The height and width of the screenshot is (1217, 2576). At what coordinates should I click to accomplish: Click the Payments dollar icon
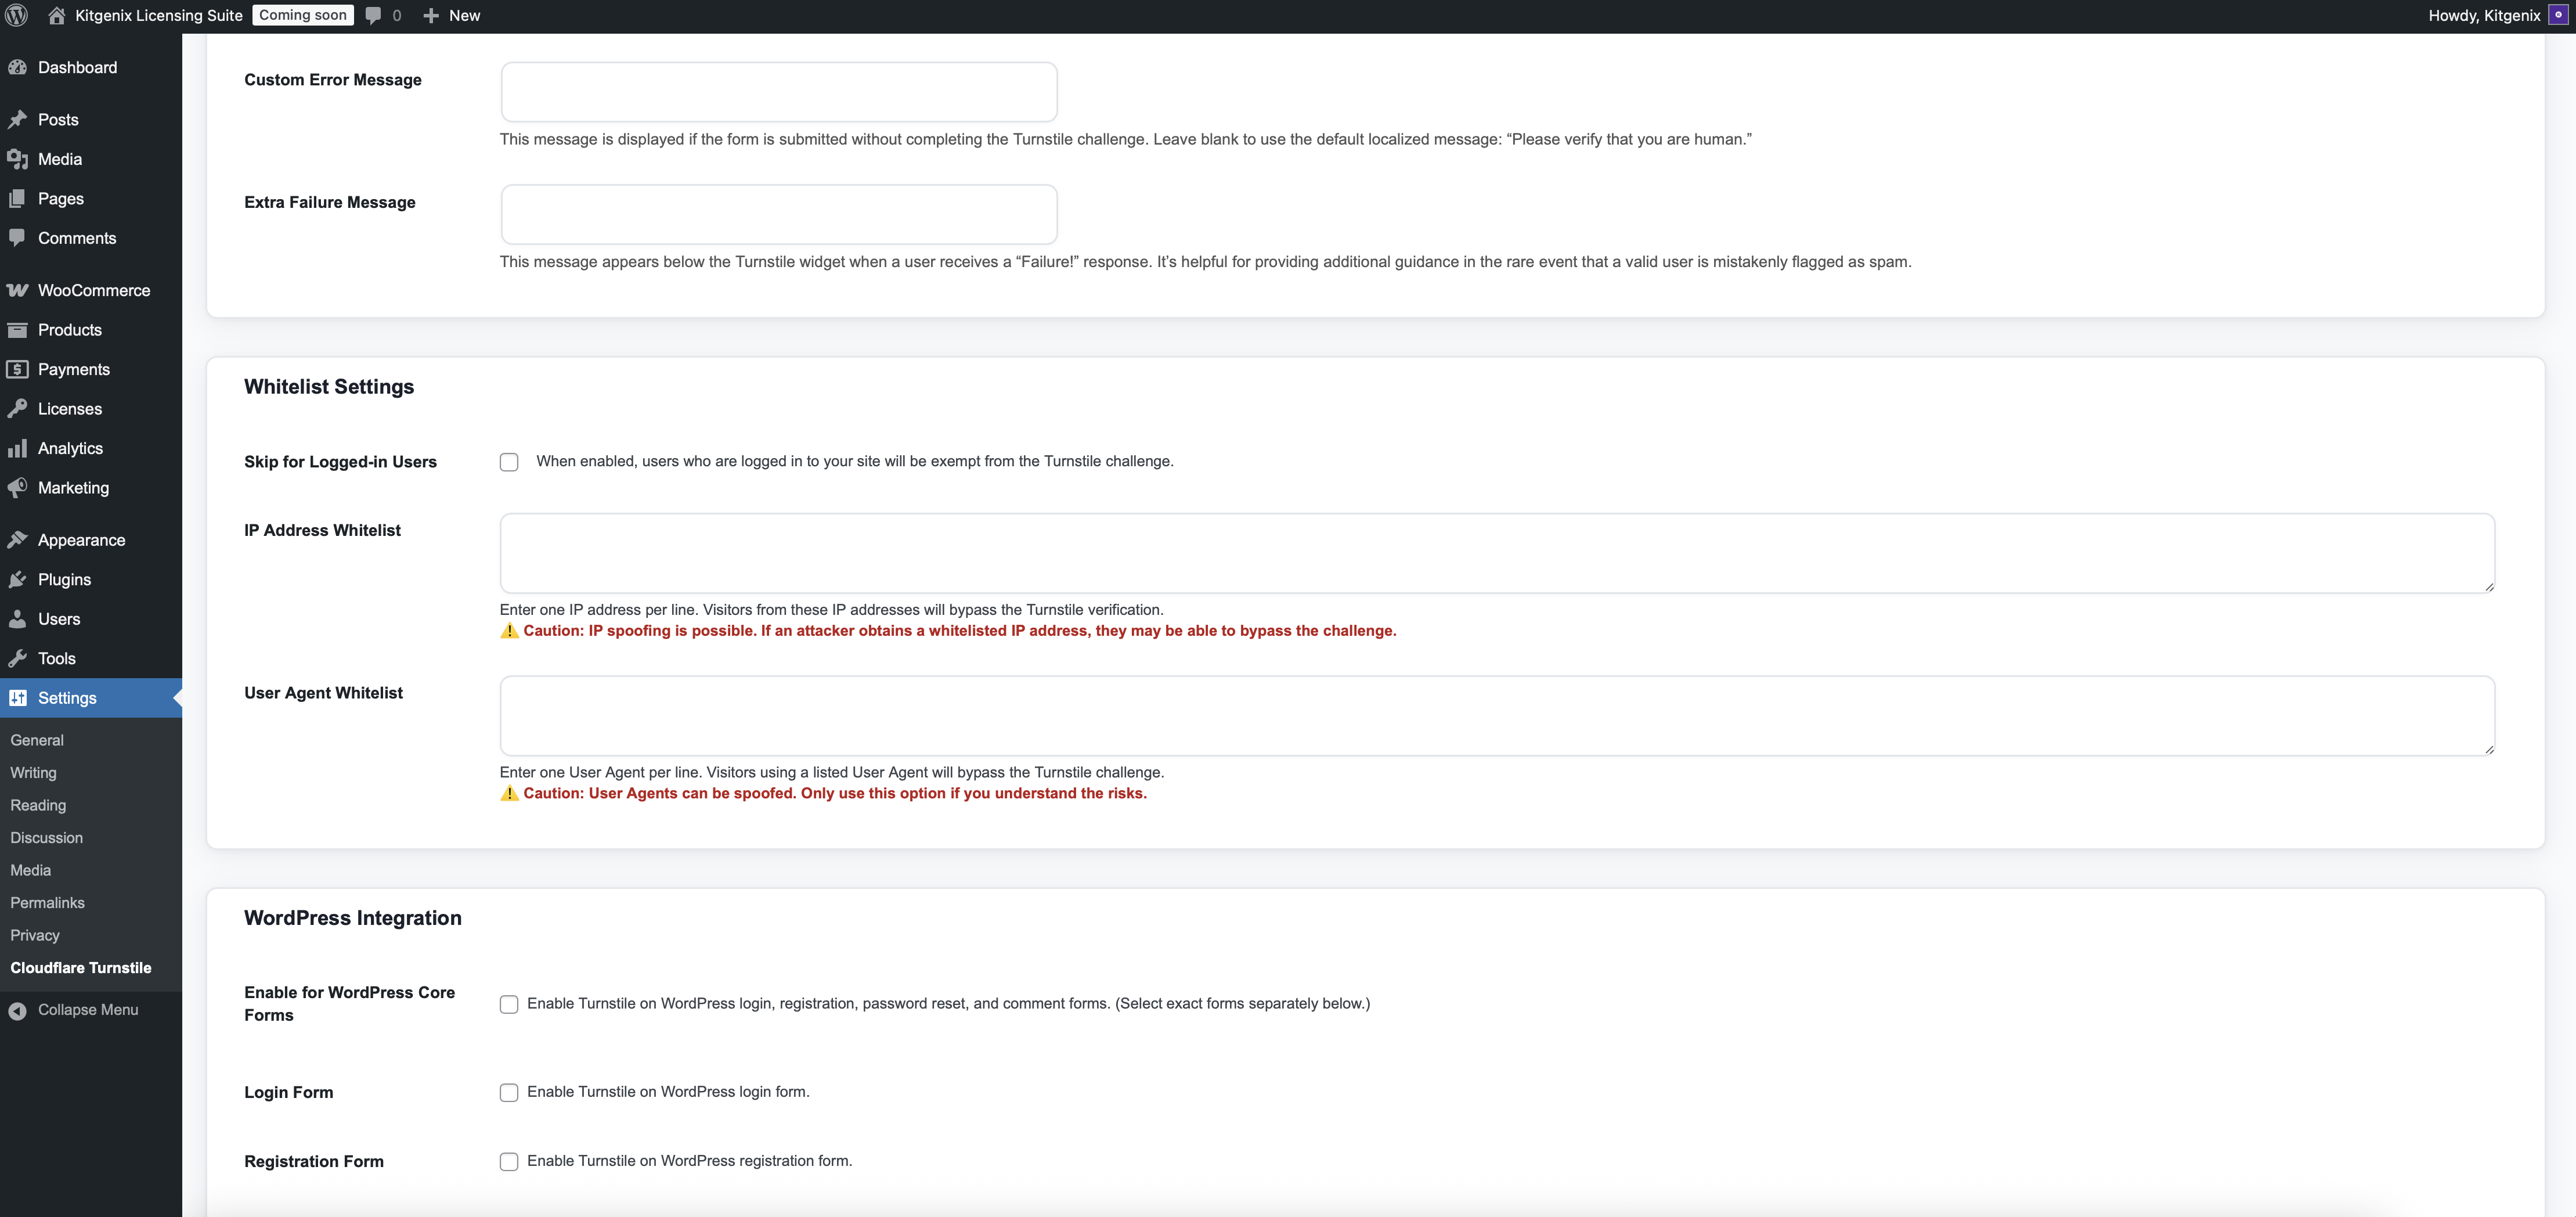click(x=17, y=369)
